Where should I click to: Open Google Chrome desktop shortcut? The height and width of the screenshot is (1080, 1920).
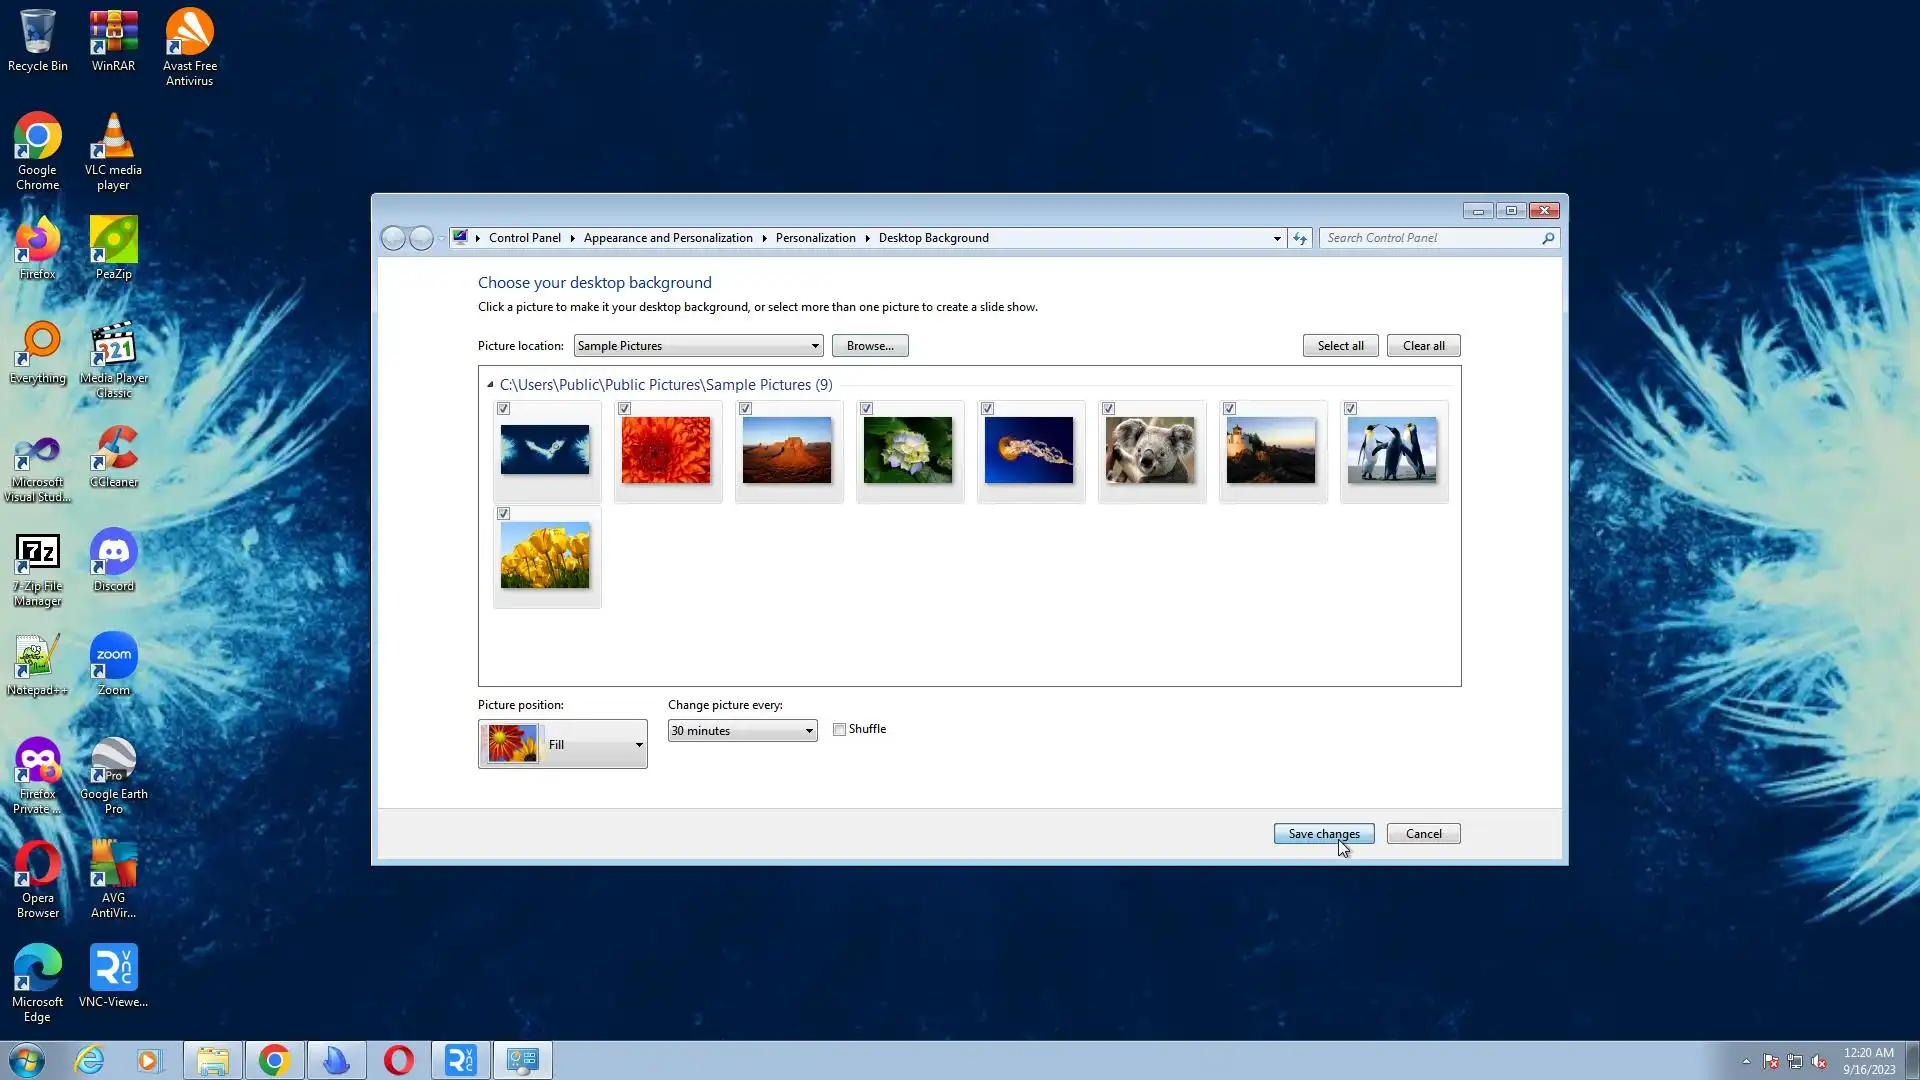click(37, 150)
